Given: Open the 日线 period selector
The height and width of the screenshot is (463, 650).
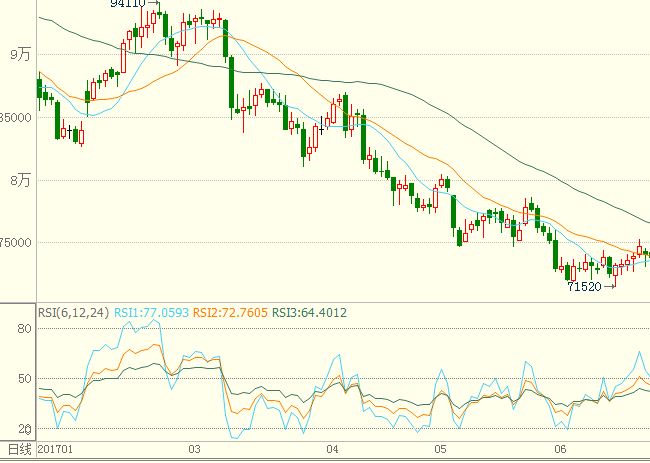Looking at the screenshot, I should 18,451.
